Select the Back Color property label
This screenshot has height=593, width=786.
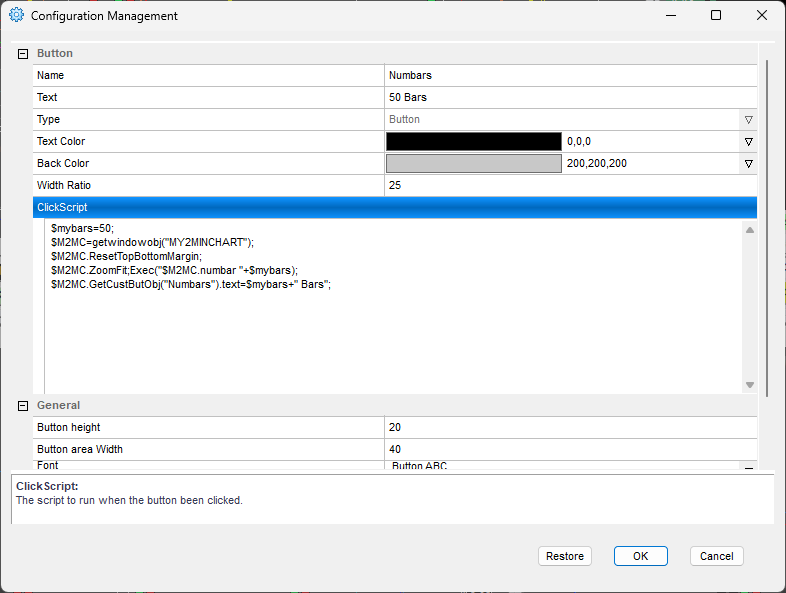coord(63,163)
